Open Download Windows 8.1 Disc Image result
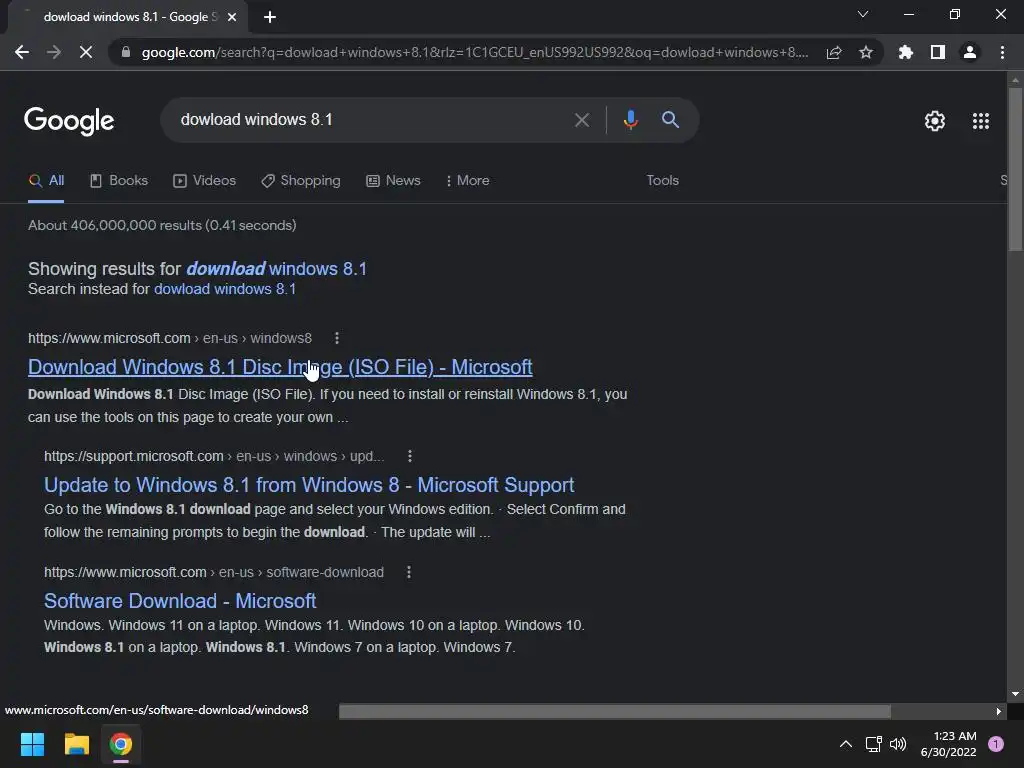The width and height of the screenshot is (1024, 768). [x=280, y=368]
